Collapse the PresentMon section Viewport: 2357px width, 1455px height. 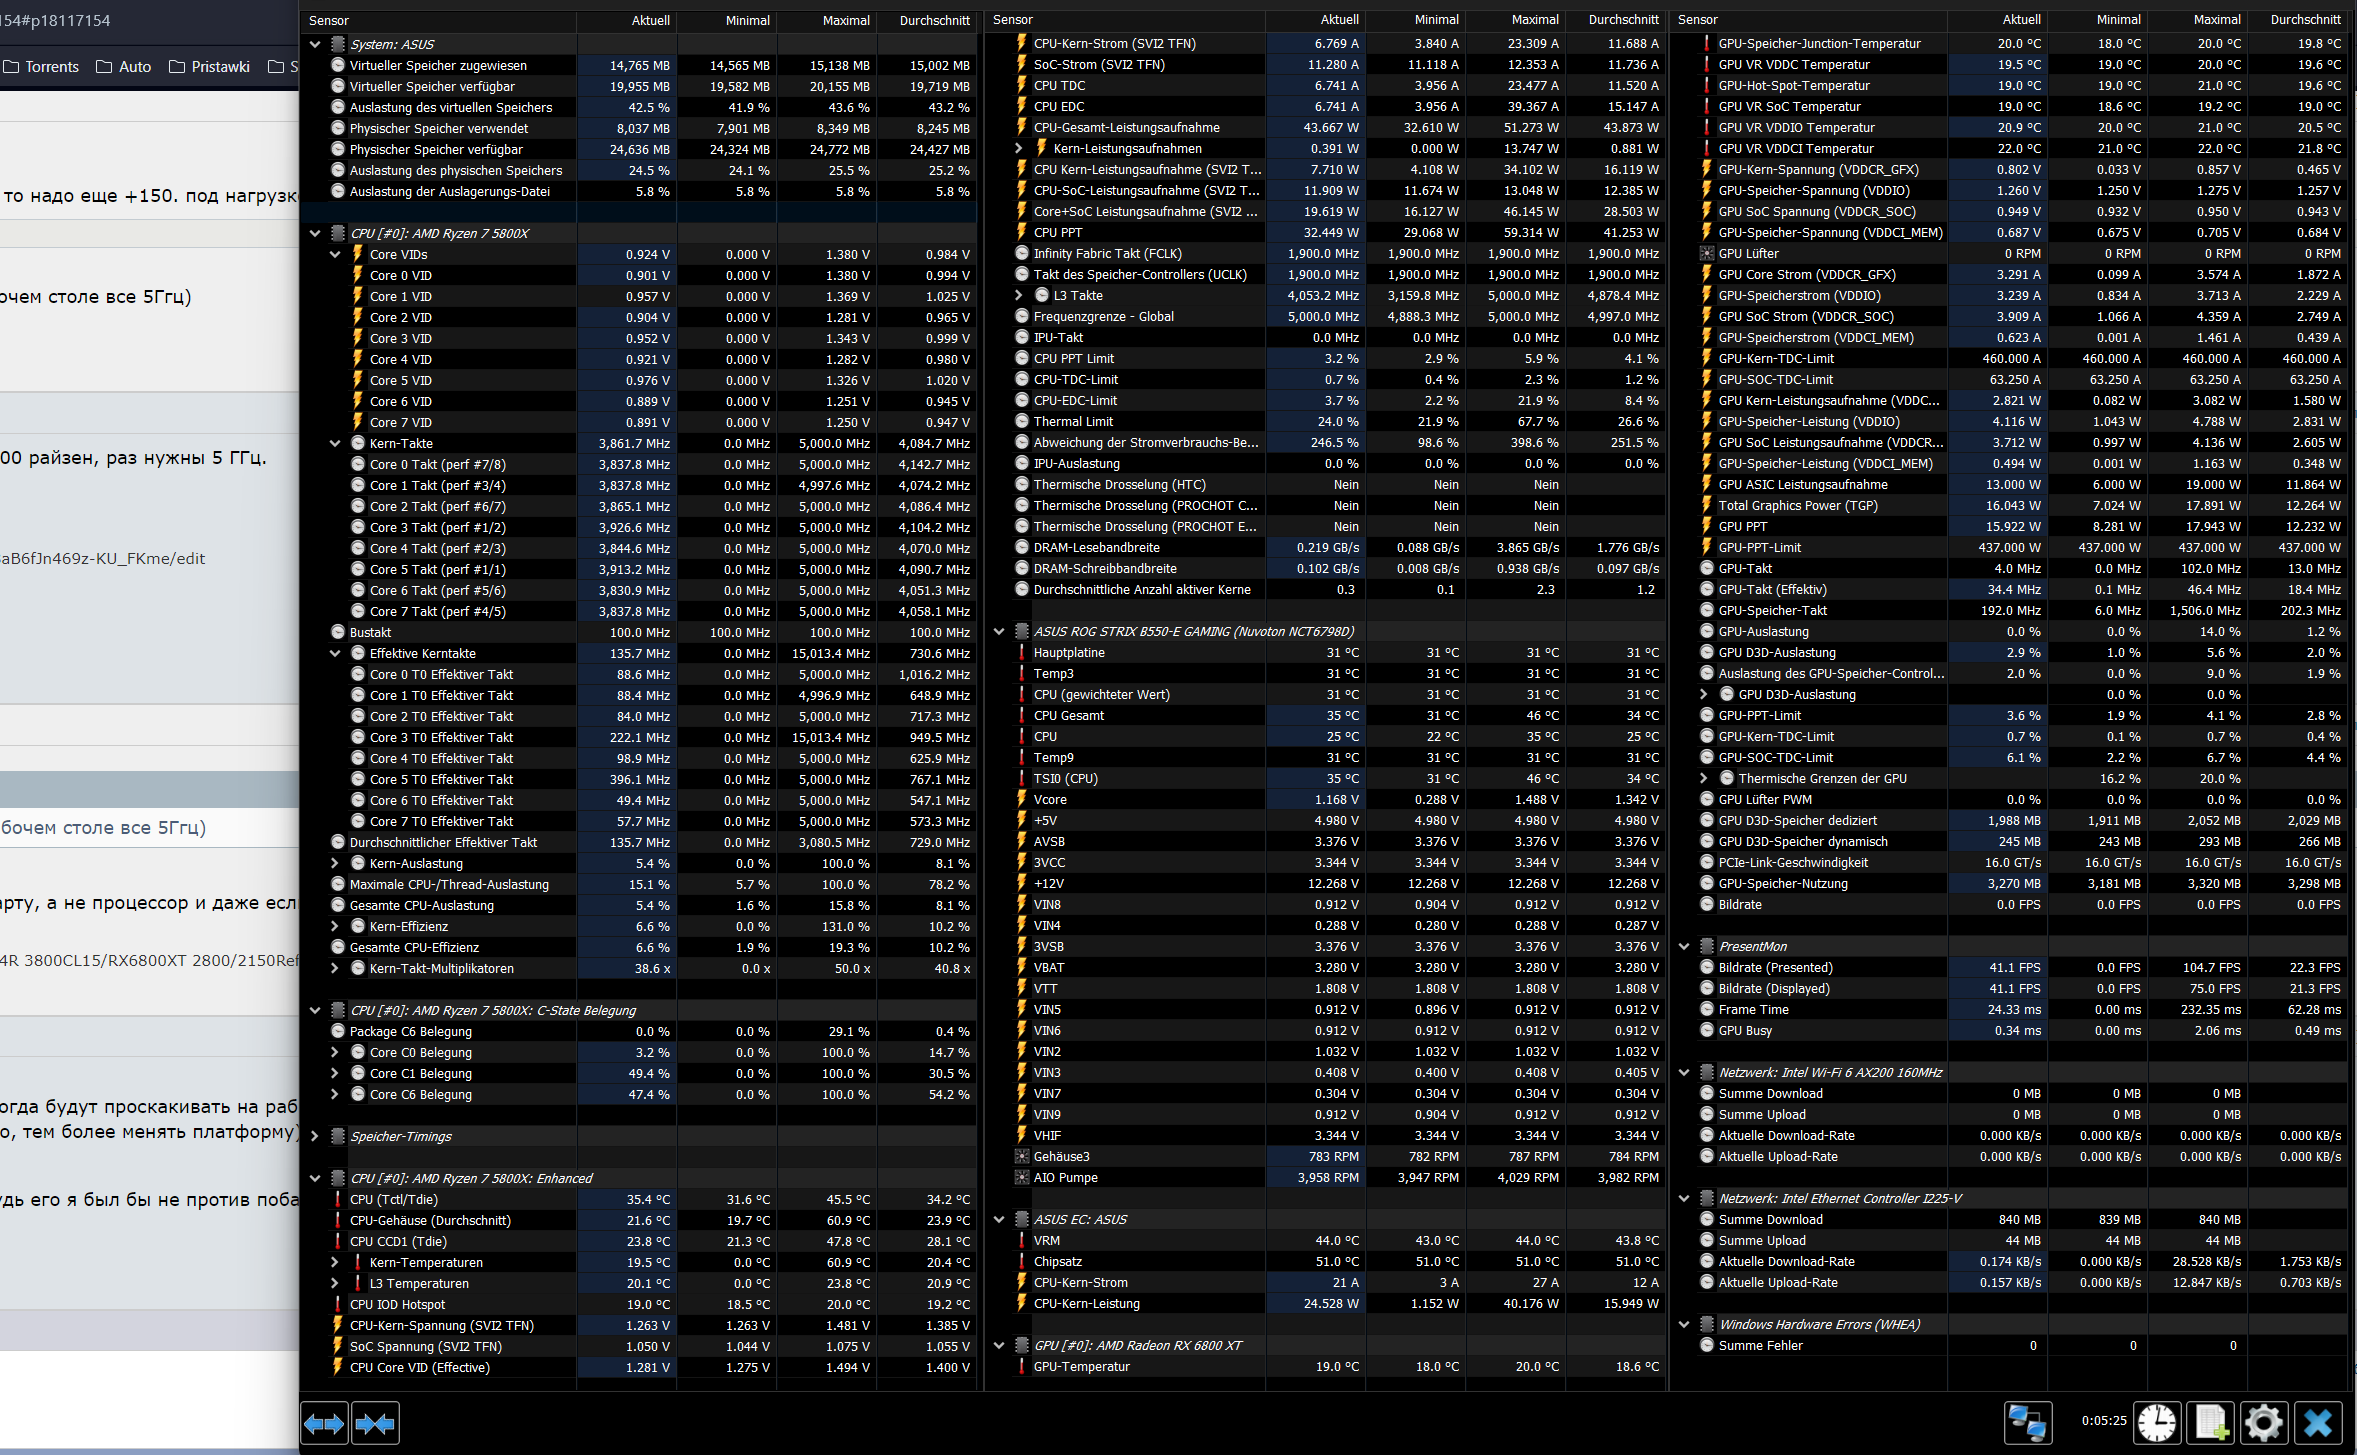pyautogui.click(x=1684, y=946)
